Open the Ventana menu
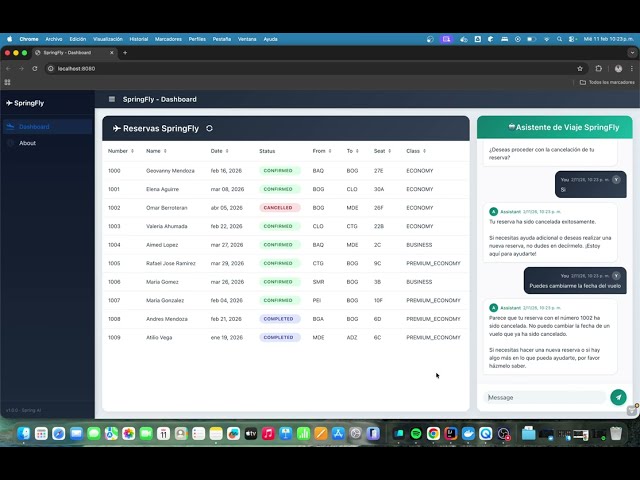The width and height of the screenshot is (640, 480). [x=247, y=39]
